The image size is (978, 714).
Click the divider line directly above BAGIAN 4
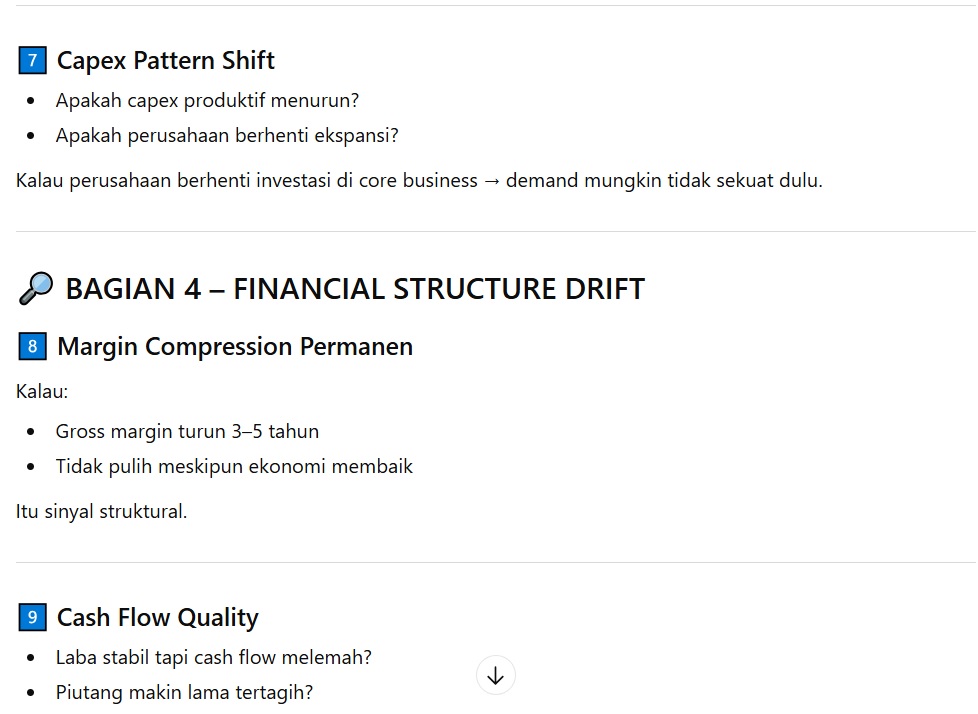(496, 232)
